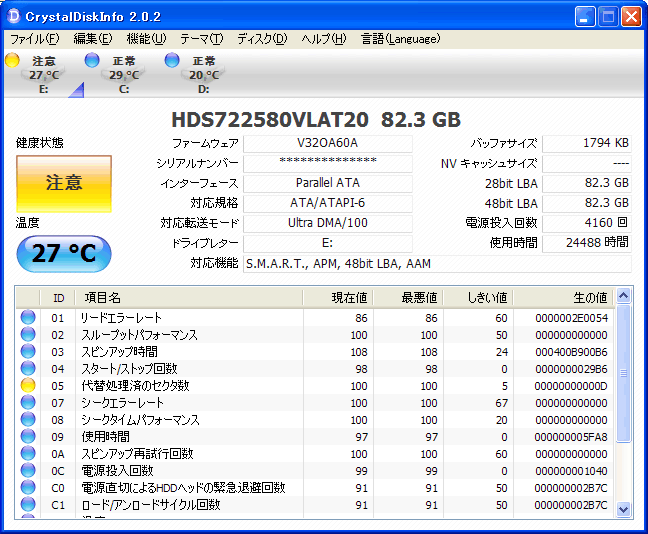Click status icon for 09 使用時間 row
This screenshot has height=534, width=648.
pos(28,436)
